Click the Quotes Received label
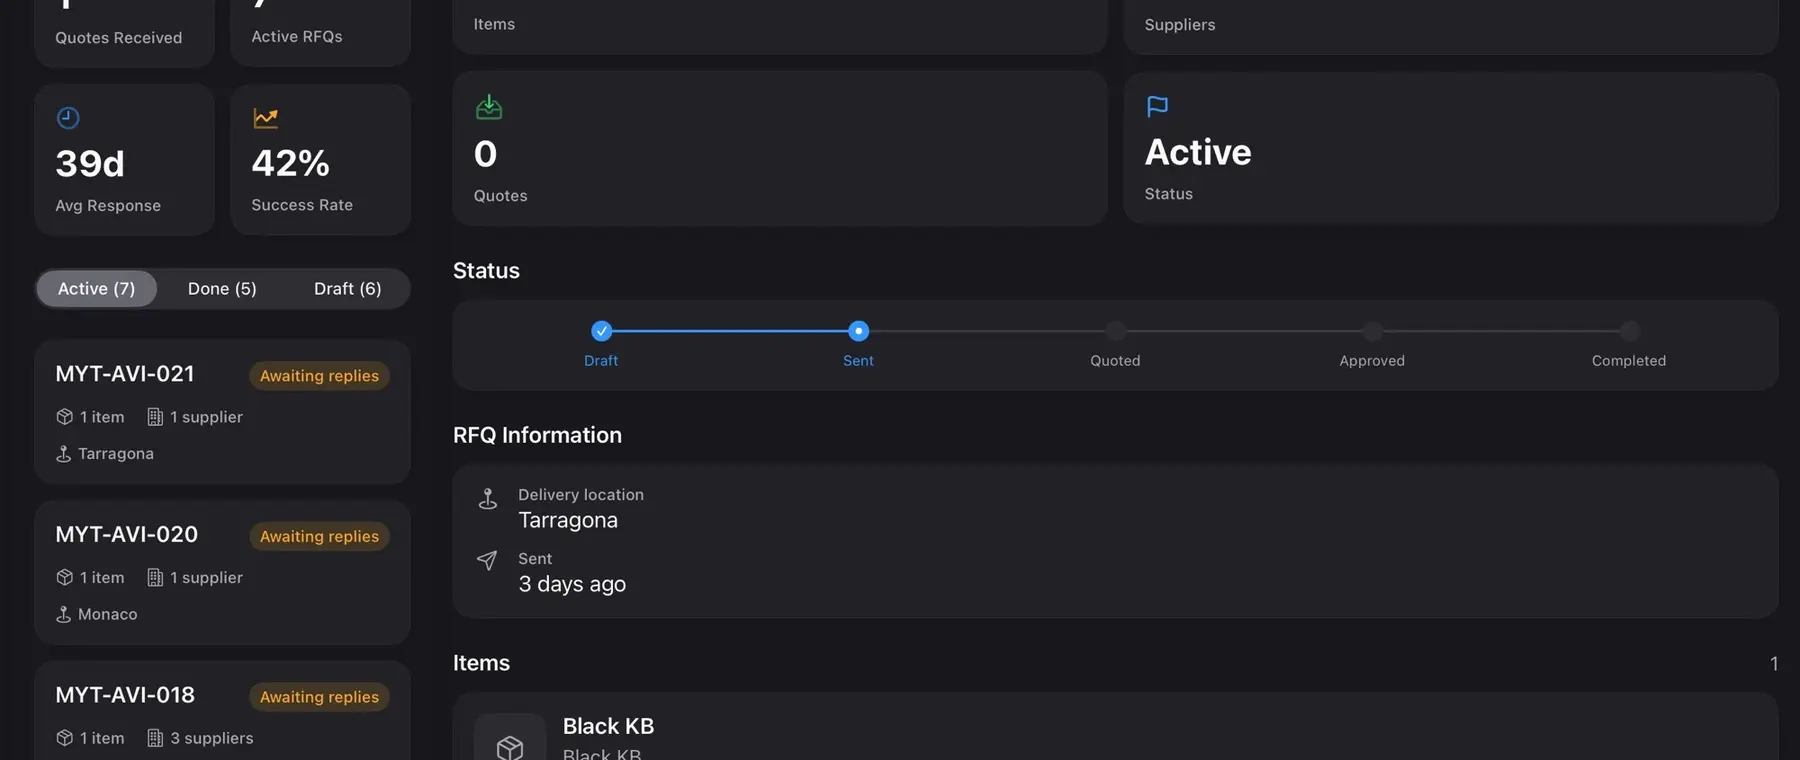 coord(118,37)
